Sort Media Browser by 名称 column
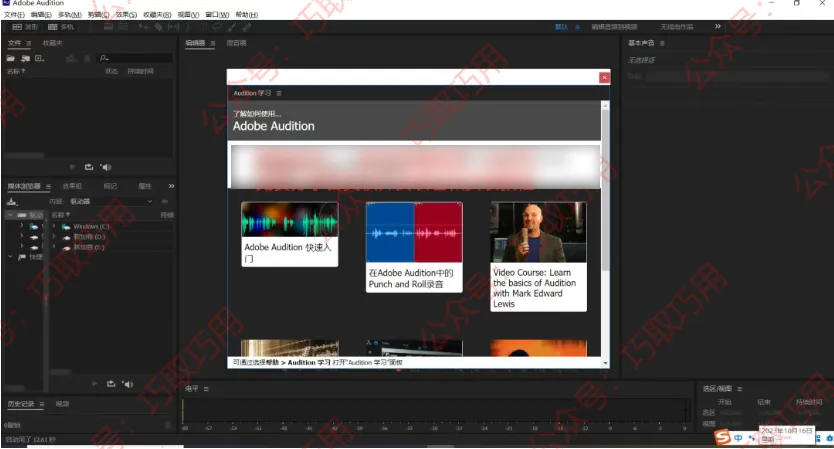 click(61, 215)
